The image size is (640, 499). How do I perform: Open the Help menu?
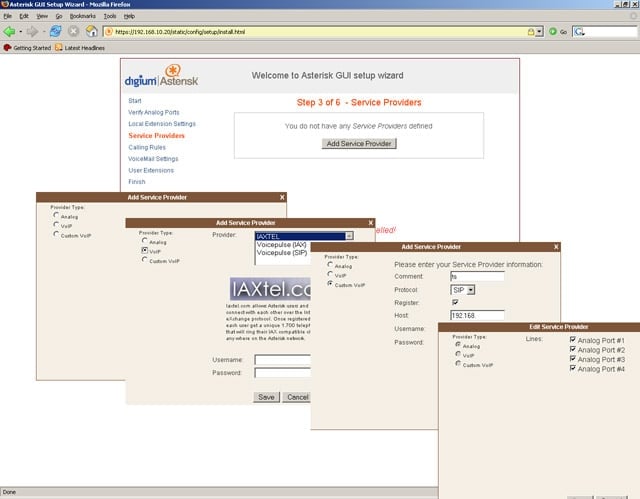point(129,16)
